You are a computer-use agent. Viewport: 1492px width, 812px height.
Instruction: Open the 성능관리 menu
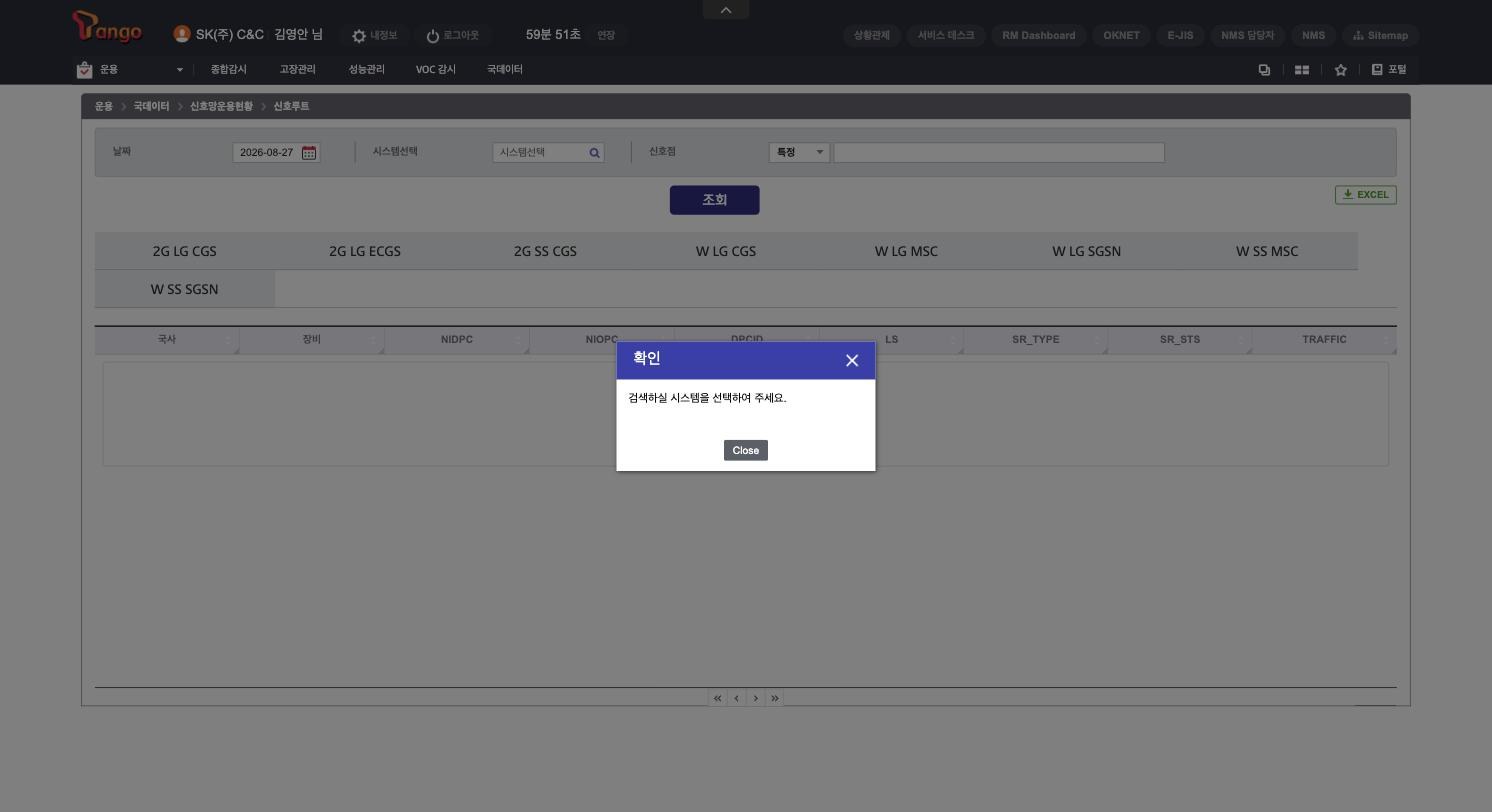click(366, 70)
